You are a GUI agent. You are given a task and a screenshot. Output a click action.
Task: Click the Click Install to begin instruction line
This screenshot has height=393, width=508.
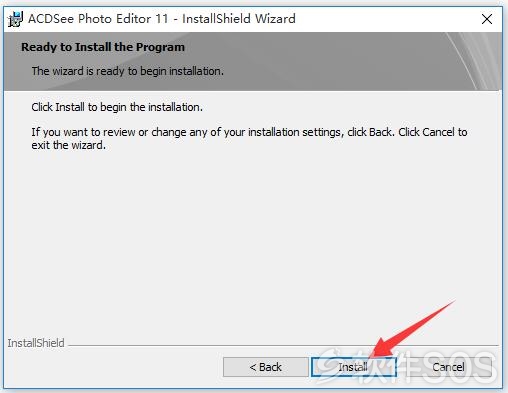click(117, 107)
